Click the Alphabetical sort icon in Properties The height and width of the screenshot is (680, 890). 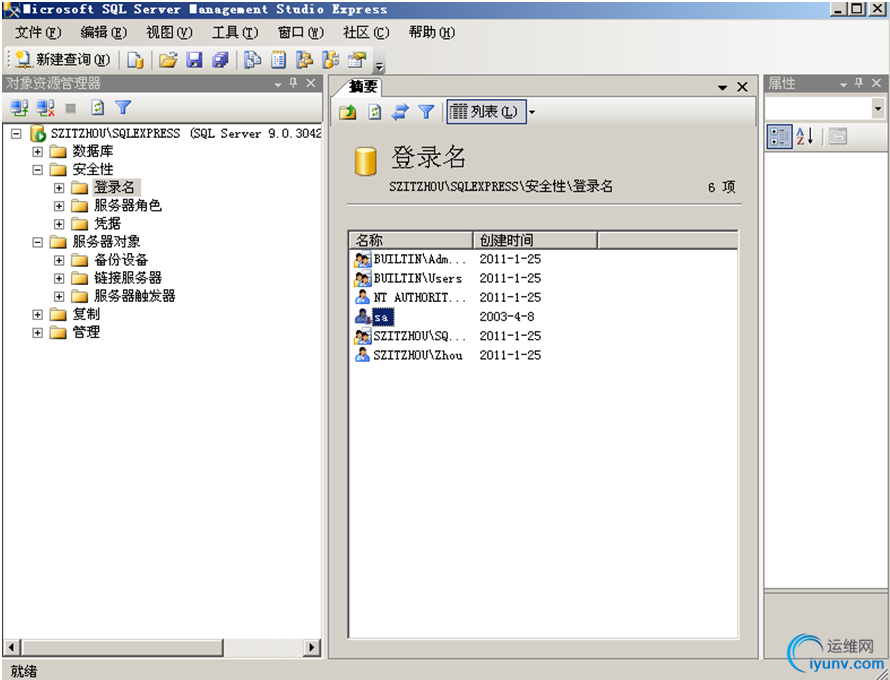(805, 137)
